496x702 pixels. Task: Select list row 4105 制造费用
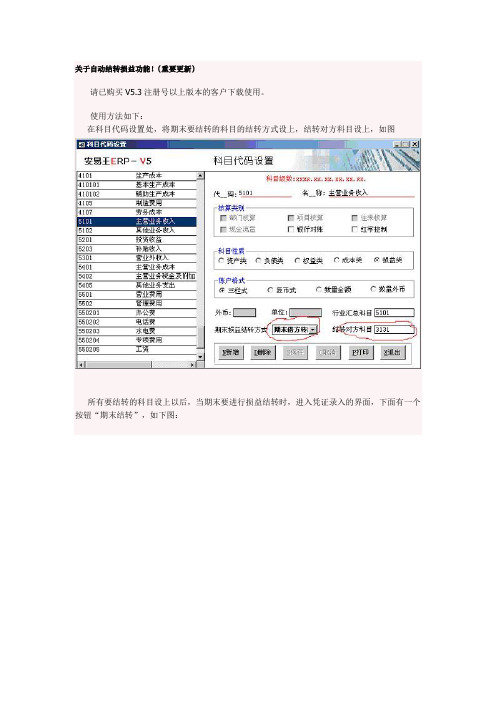coord(137,203)
